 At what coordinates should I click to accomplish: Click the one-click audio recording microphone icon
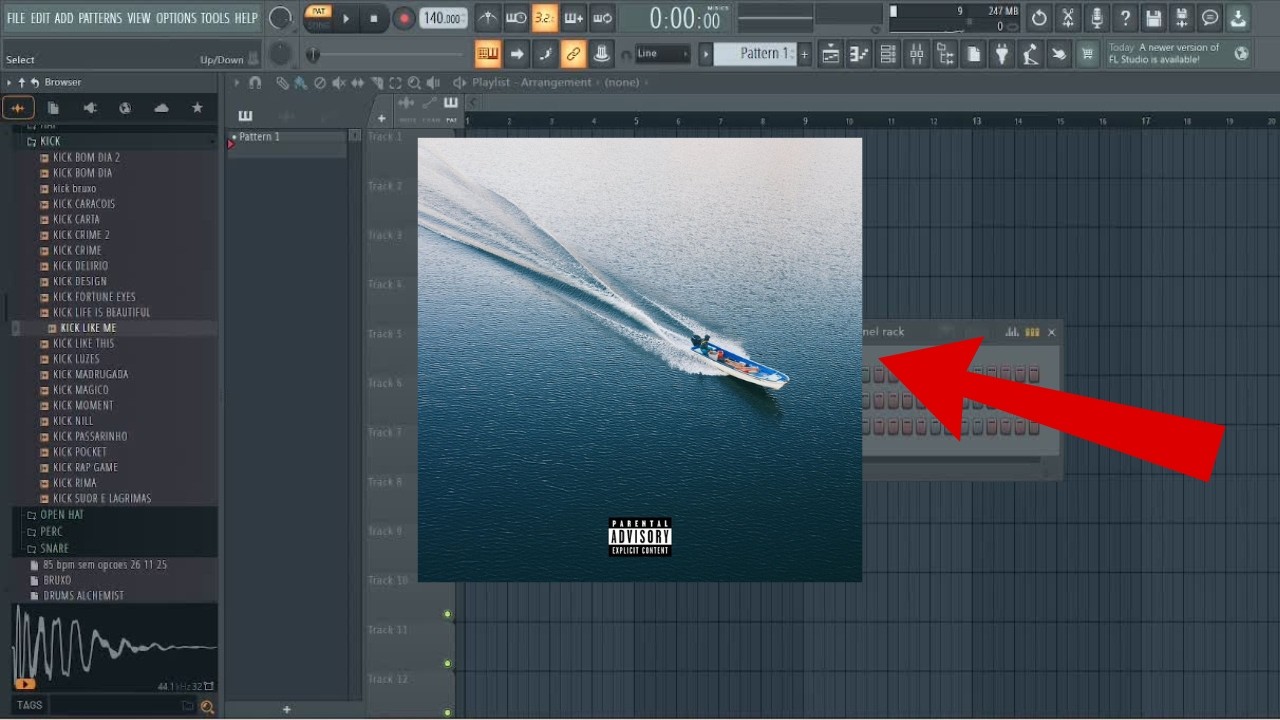tap(1097, 18)
